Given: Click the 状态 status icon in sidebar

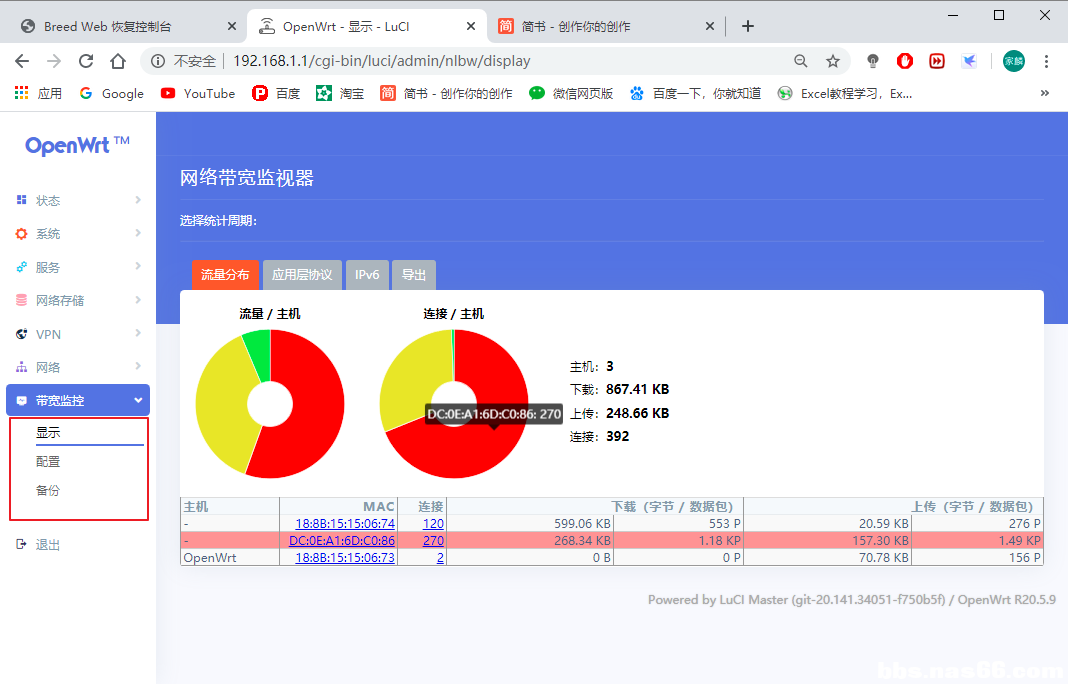Looking at the screenshot, I should (x=21, y=200).
